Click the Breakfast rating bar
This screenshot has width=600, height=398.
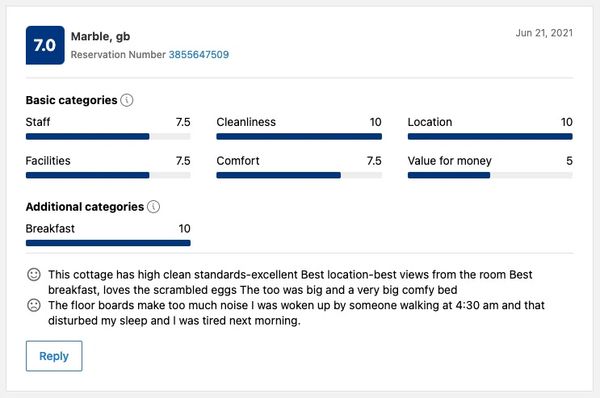[108, 243]
